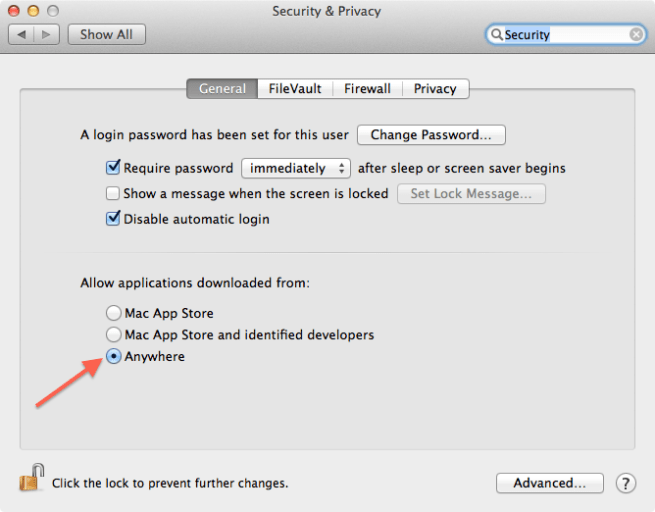Image resolution: width=655 pixels, height=512 pixels.
Task: Go back with the left arrow button
Action: (22, 34)
